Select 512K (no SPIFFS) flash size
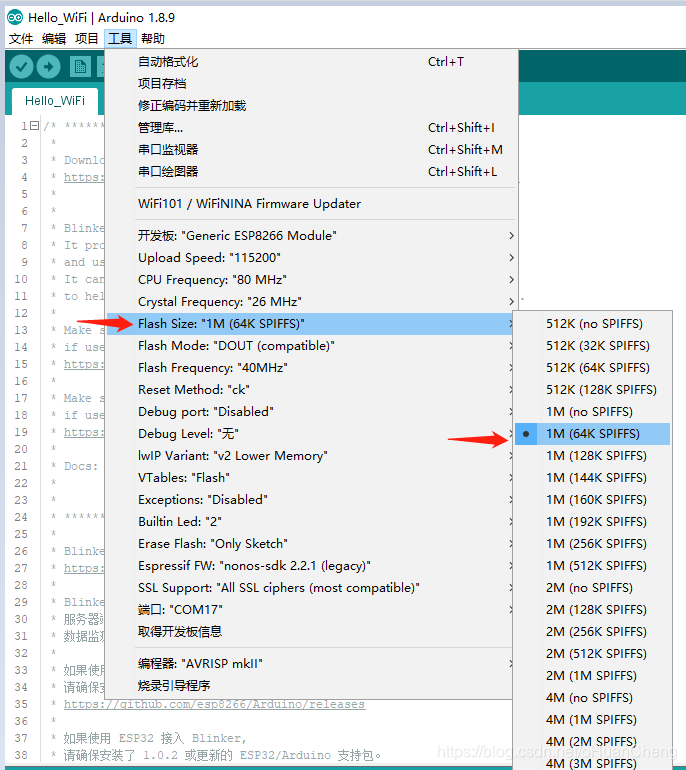The width and height of the screenshot is (686, 770). [x=593, y=324]
